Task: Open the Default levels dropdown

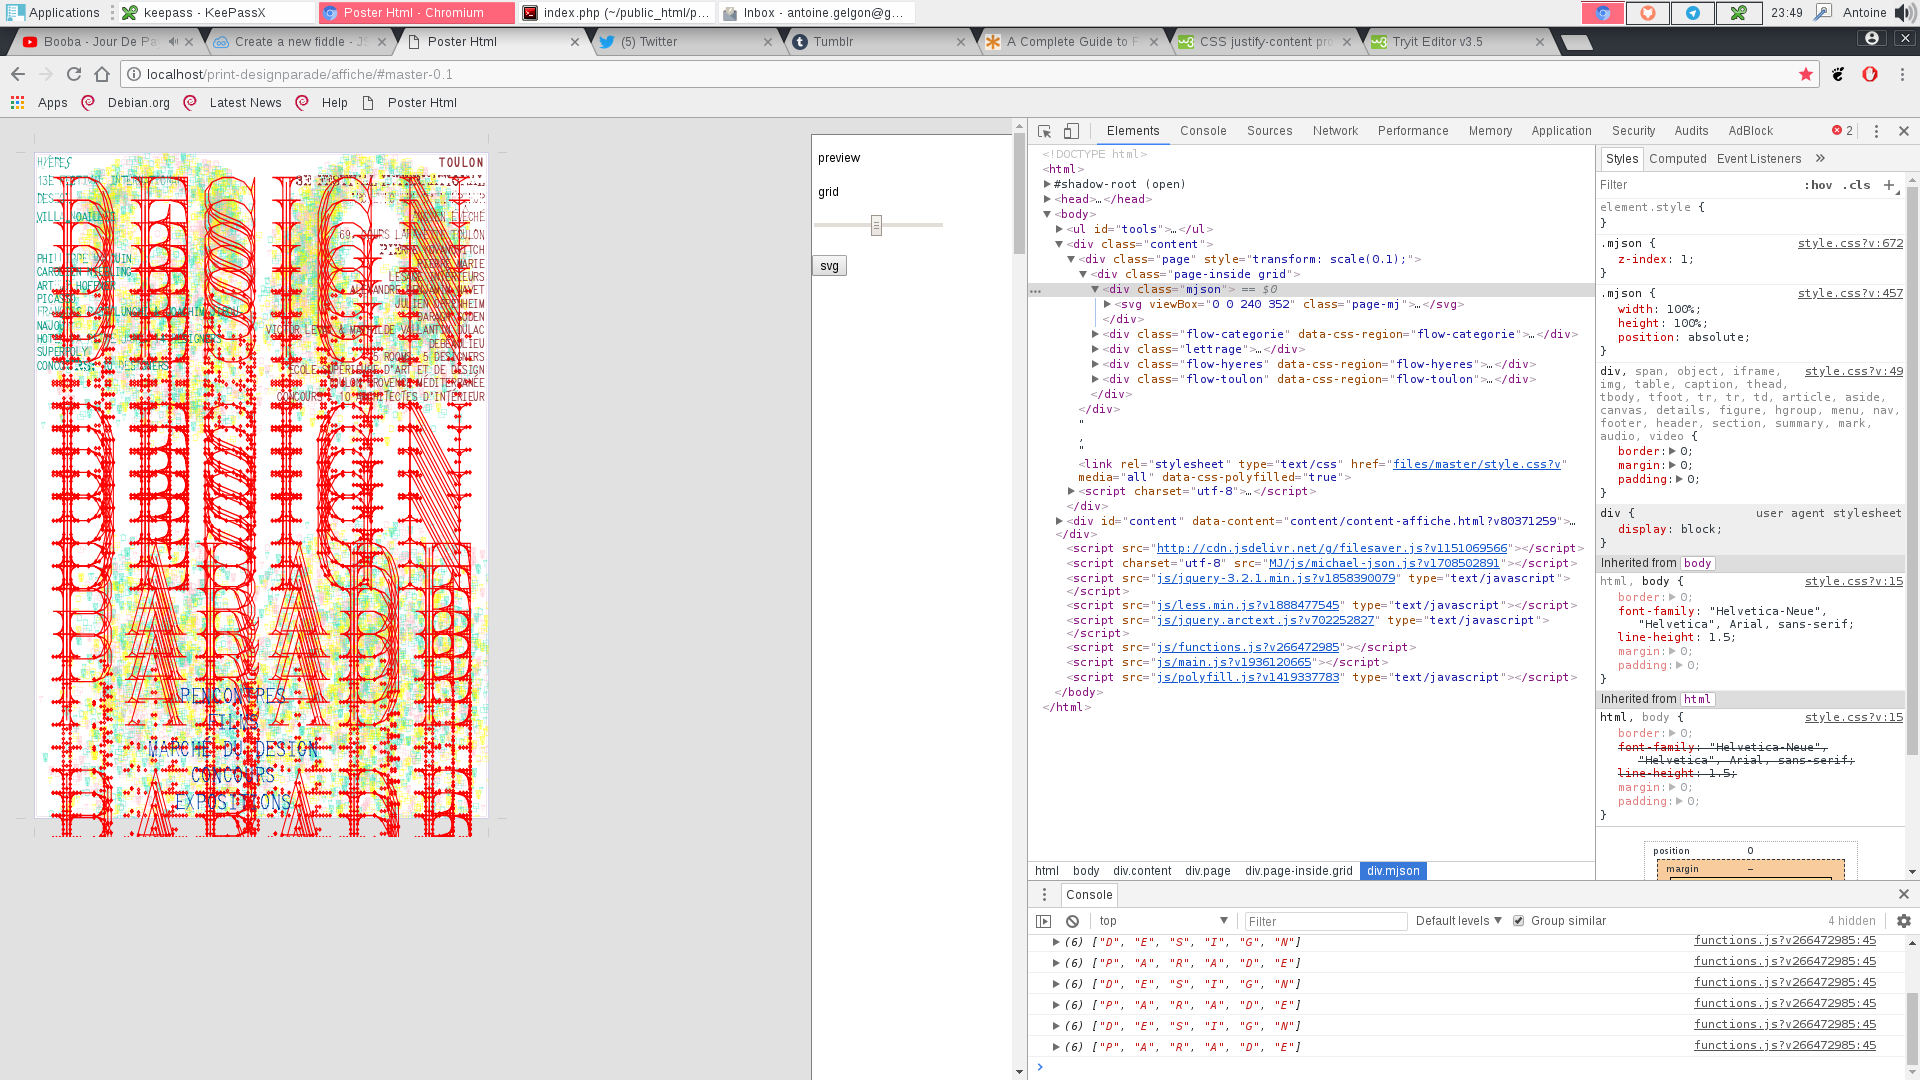Action: tap(1458, 921)
